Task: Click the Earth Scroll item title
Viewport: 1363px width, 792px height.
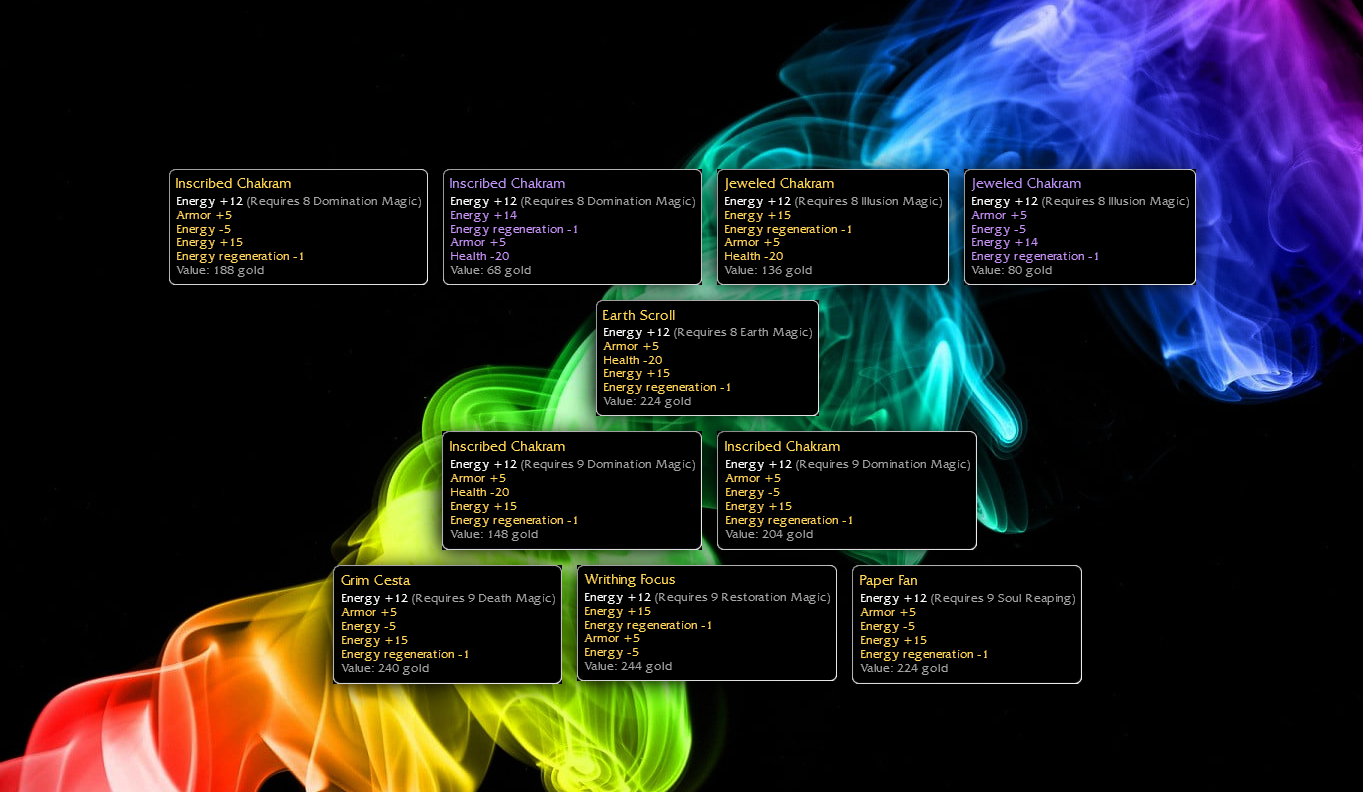Action: (638, 315)
